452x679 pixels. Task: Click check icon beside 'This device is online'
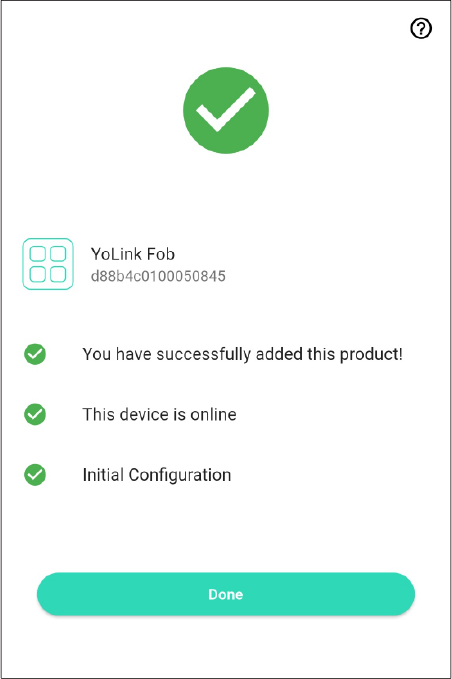click(x=35, y=414)
